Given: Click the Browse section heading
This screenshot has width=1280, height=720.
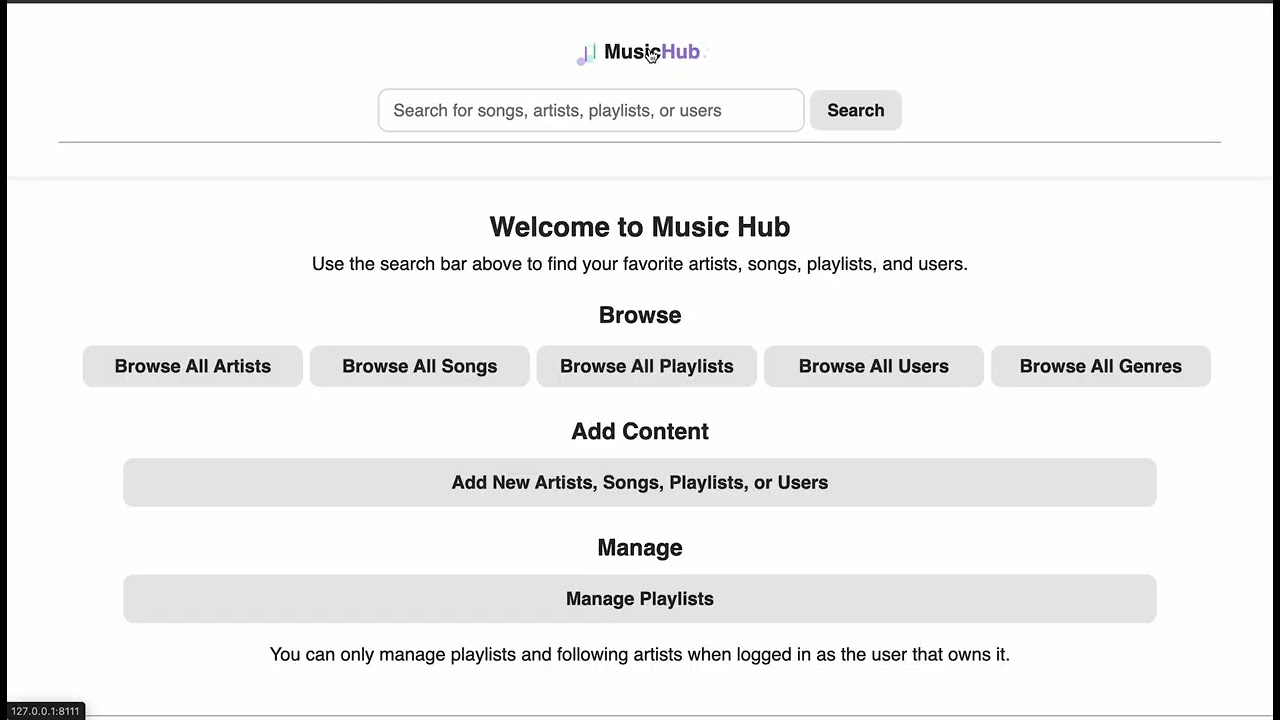Looking at the screenshot, I should (640, 315).
